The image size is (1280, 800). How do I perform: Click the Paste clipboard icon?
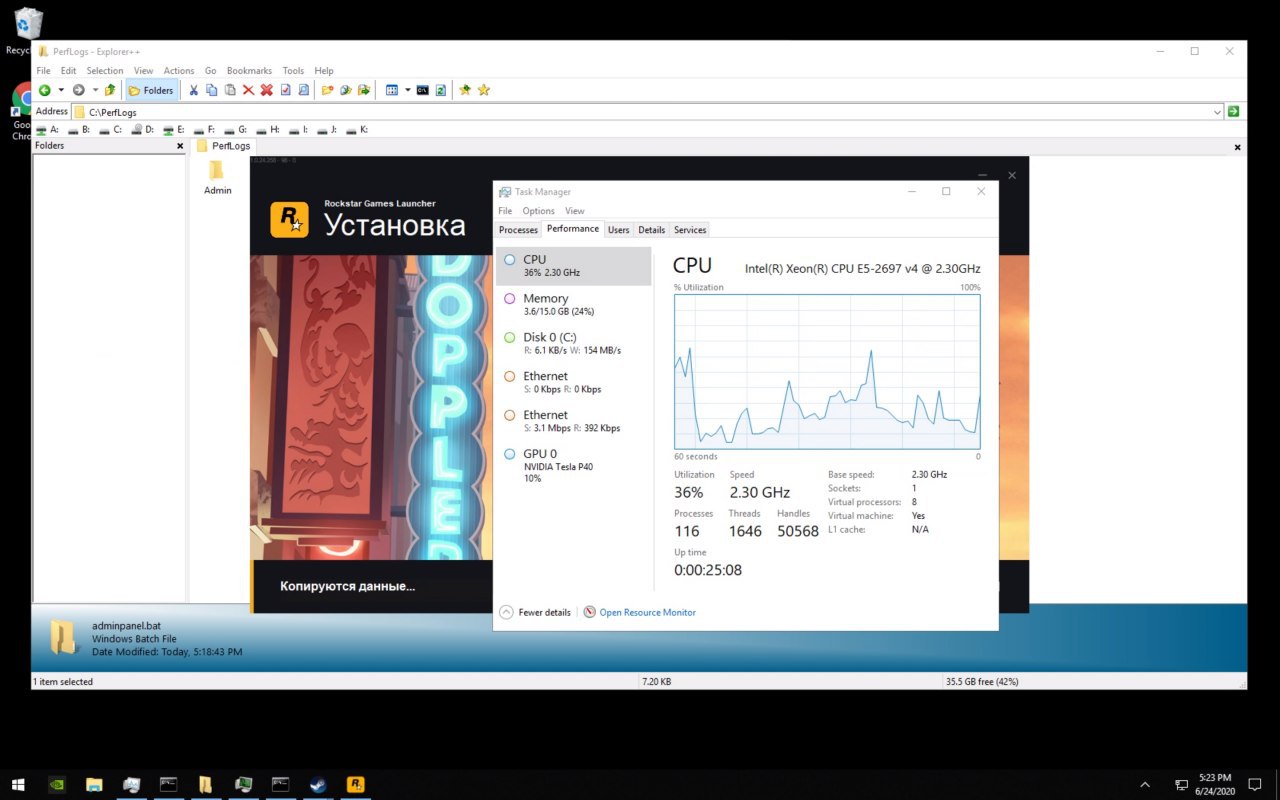pos(230,90)
